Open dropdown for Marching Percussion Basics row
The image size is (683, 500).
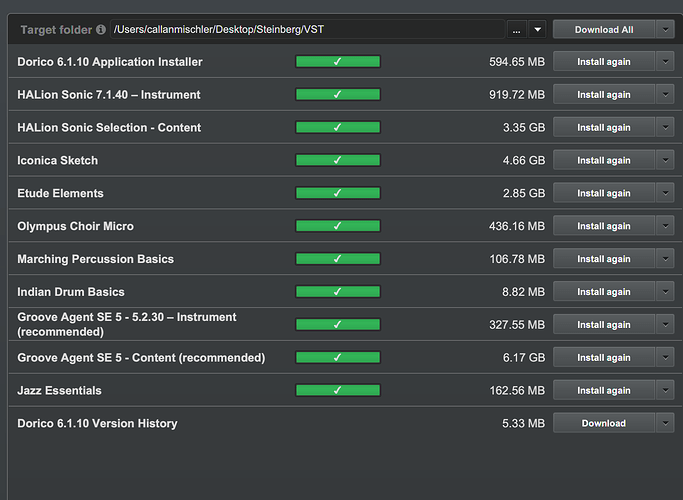pyautogui.click(x=665, y=259)
